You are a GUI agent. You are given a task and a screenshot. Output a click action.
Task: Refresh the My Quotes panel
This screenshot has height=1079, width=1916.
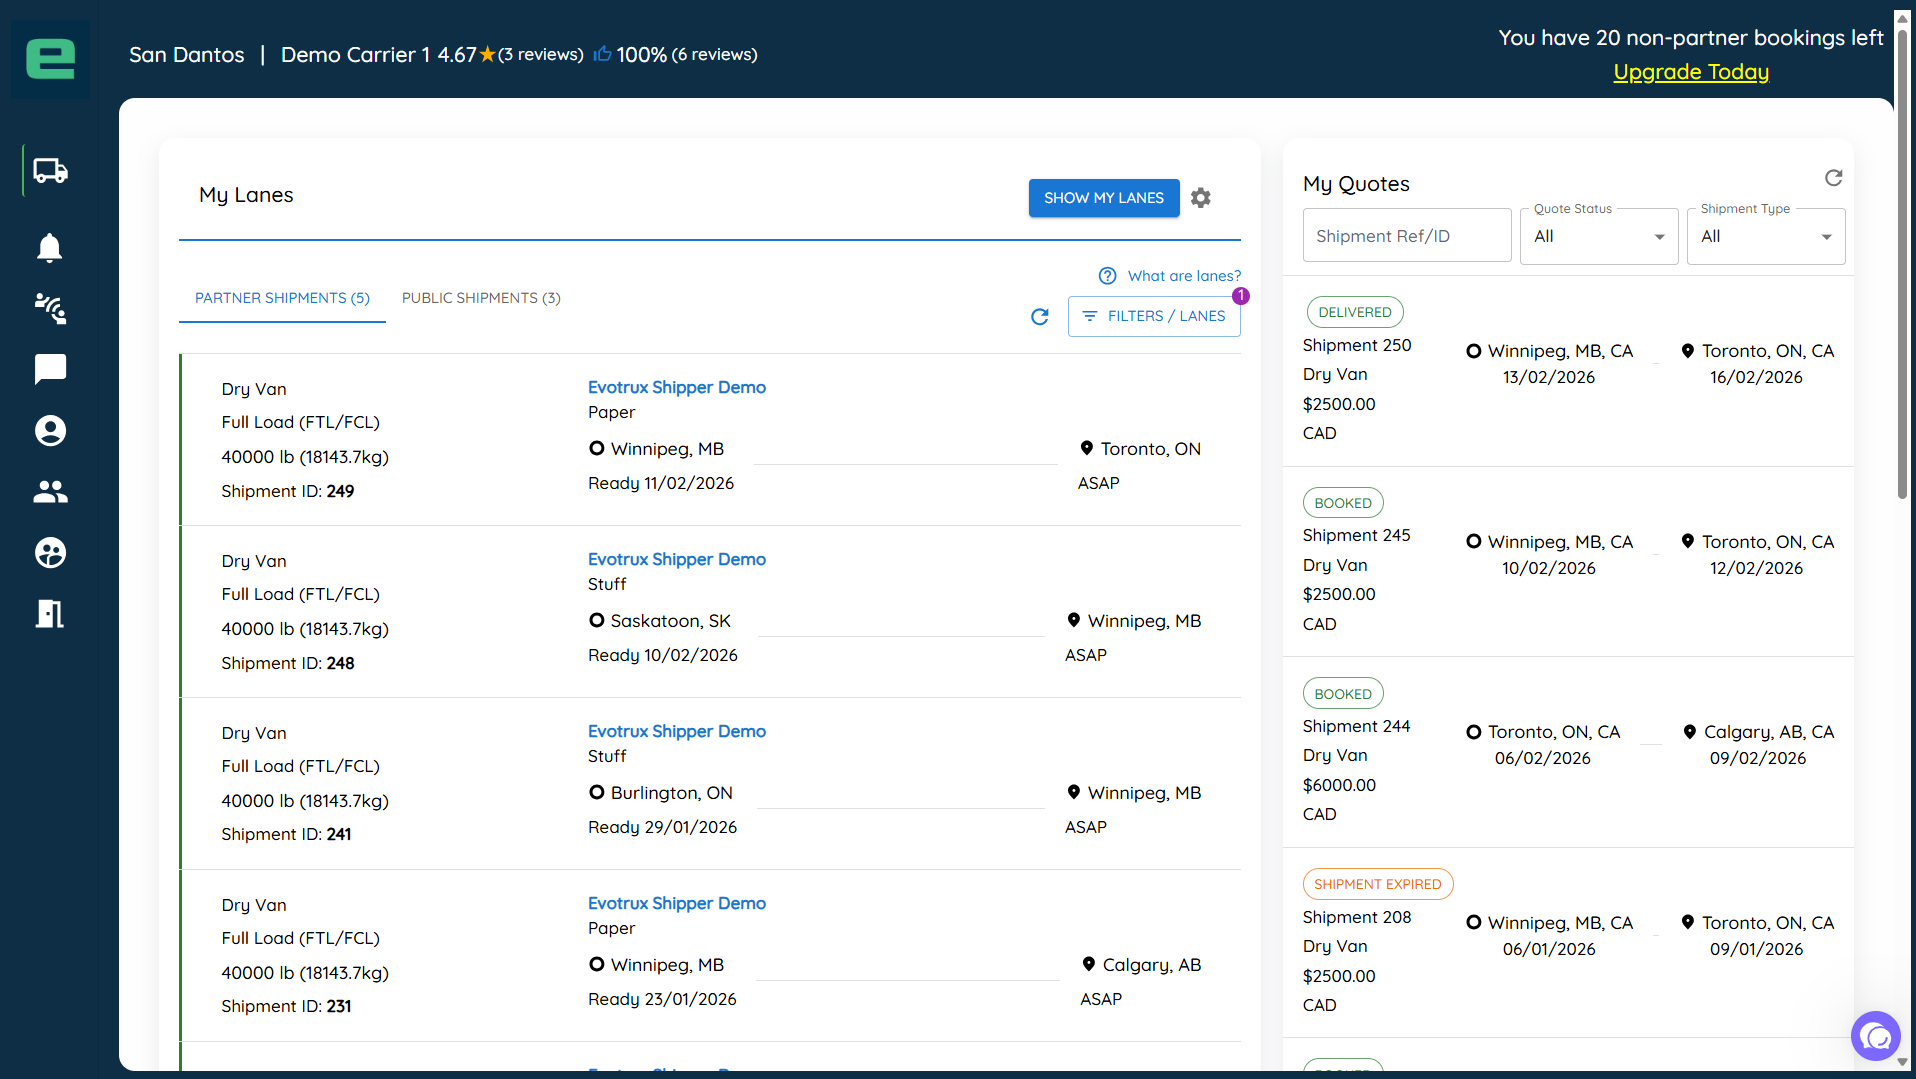coord(1833,178)
